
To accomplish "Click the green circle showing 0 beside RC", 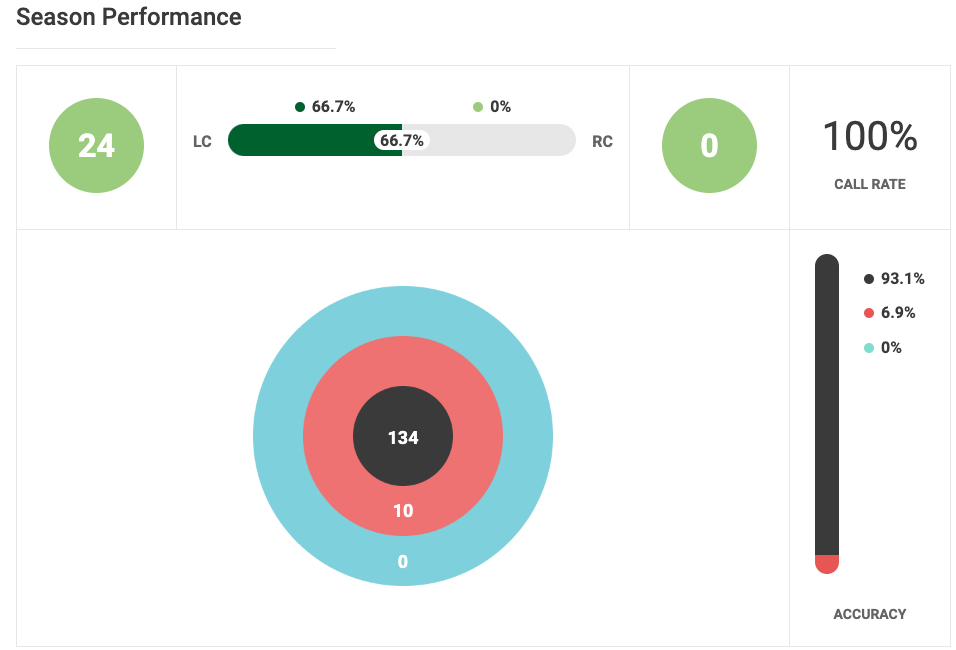I will point(709,146).
